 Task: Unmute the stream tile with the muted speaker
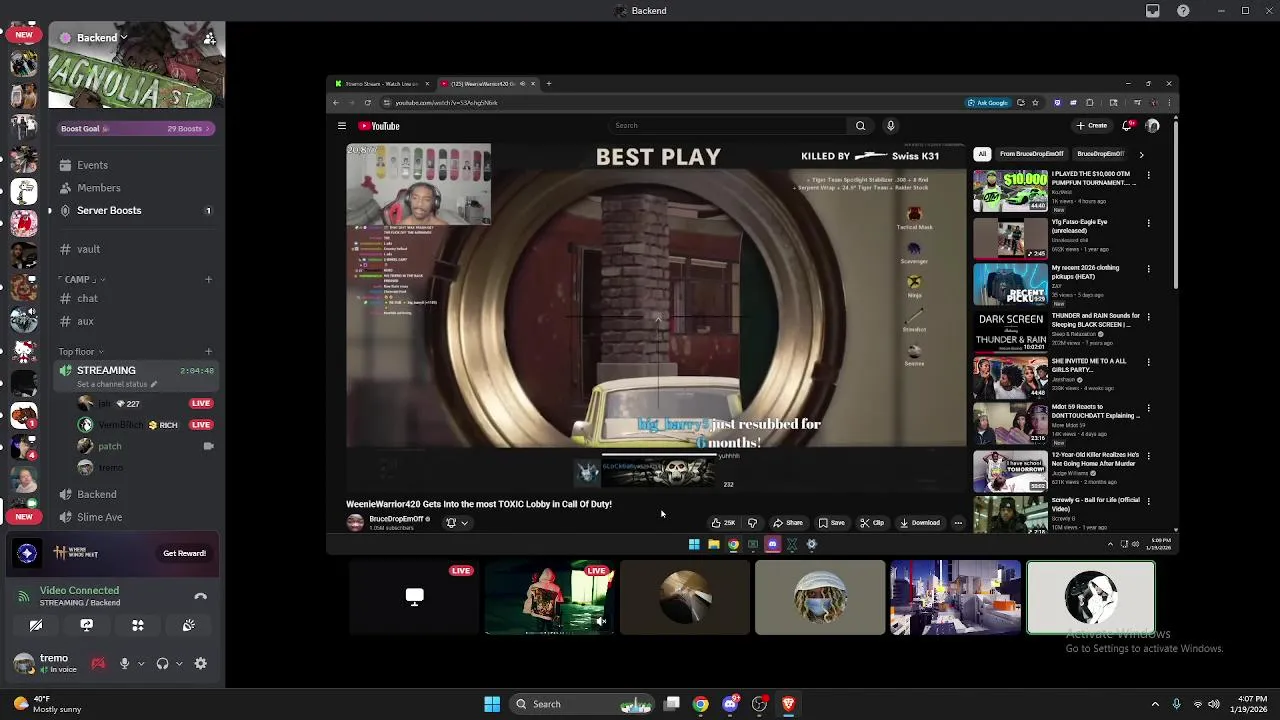coord(601,622)
